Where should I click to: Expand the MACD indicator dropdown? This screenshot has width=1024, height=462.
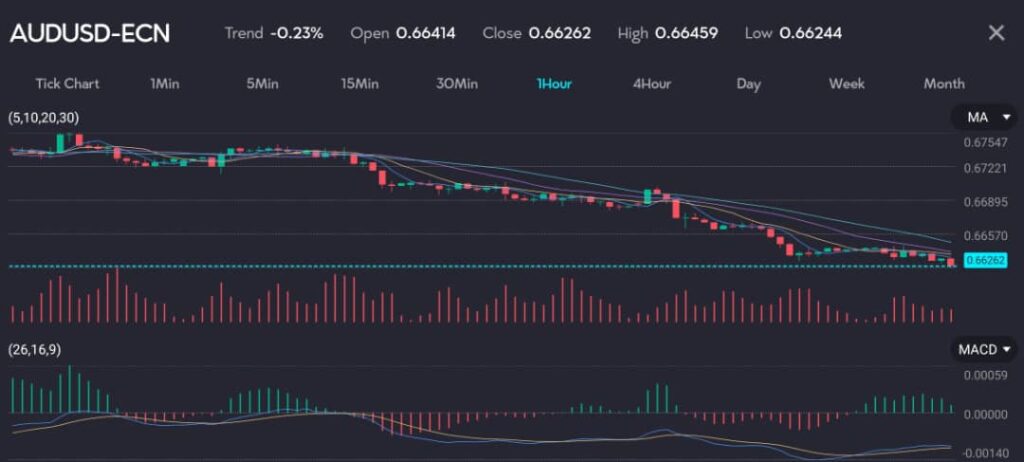(984, 349)
